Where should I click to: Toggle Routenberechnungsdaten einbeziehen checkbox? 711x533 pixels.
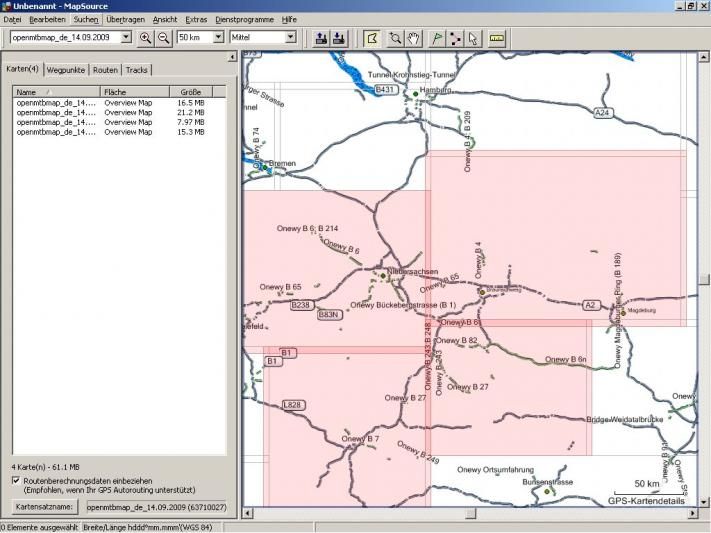[x=16, y=481]
